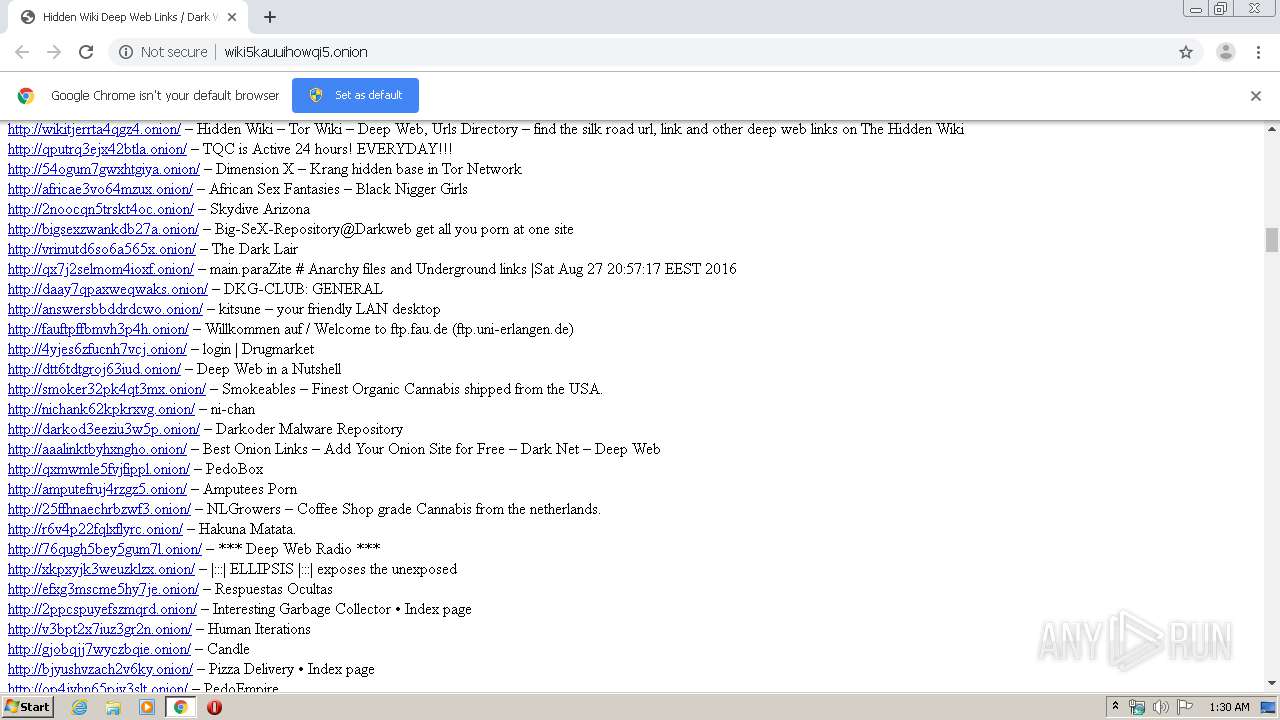Open the efxg3mscme5hy7je.onion link
Image resolution: width=1280 pixels, height=720 pixels.
pos(103,589)
